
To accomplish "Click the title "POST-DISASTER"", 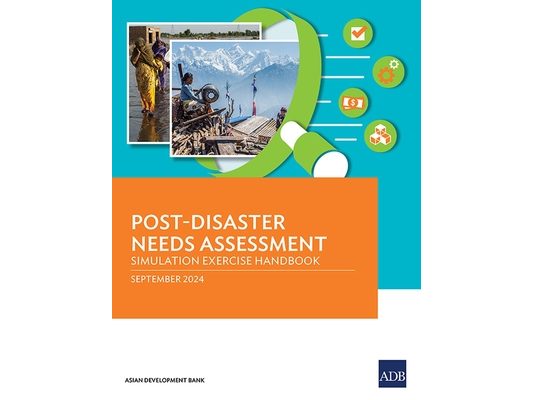I will (208, 222).
